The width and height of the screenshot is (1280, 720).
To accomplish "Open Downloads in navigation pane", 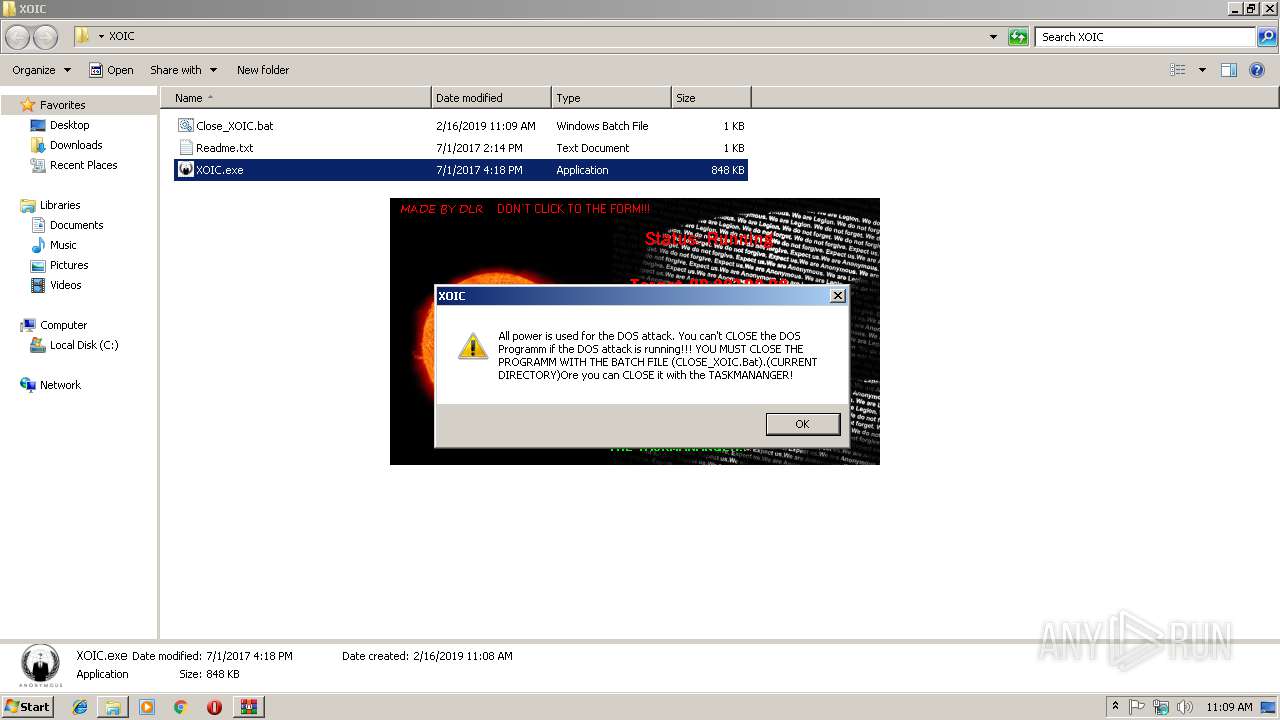I will tap(76, 145).
